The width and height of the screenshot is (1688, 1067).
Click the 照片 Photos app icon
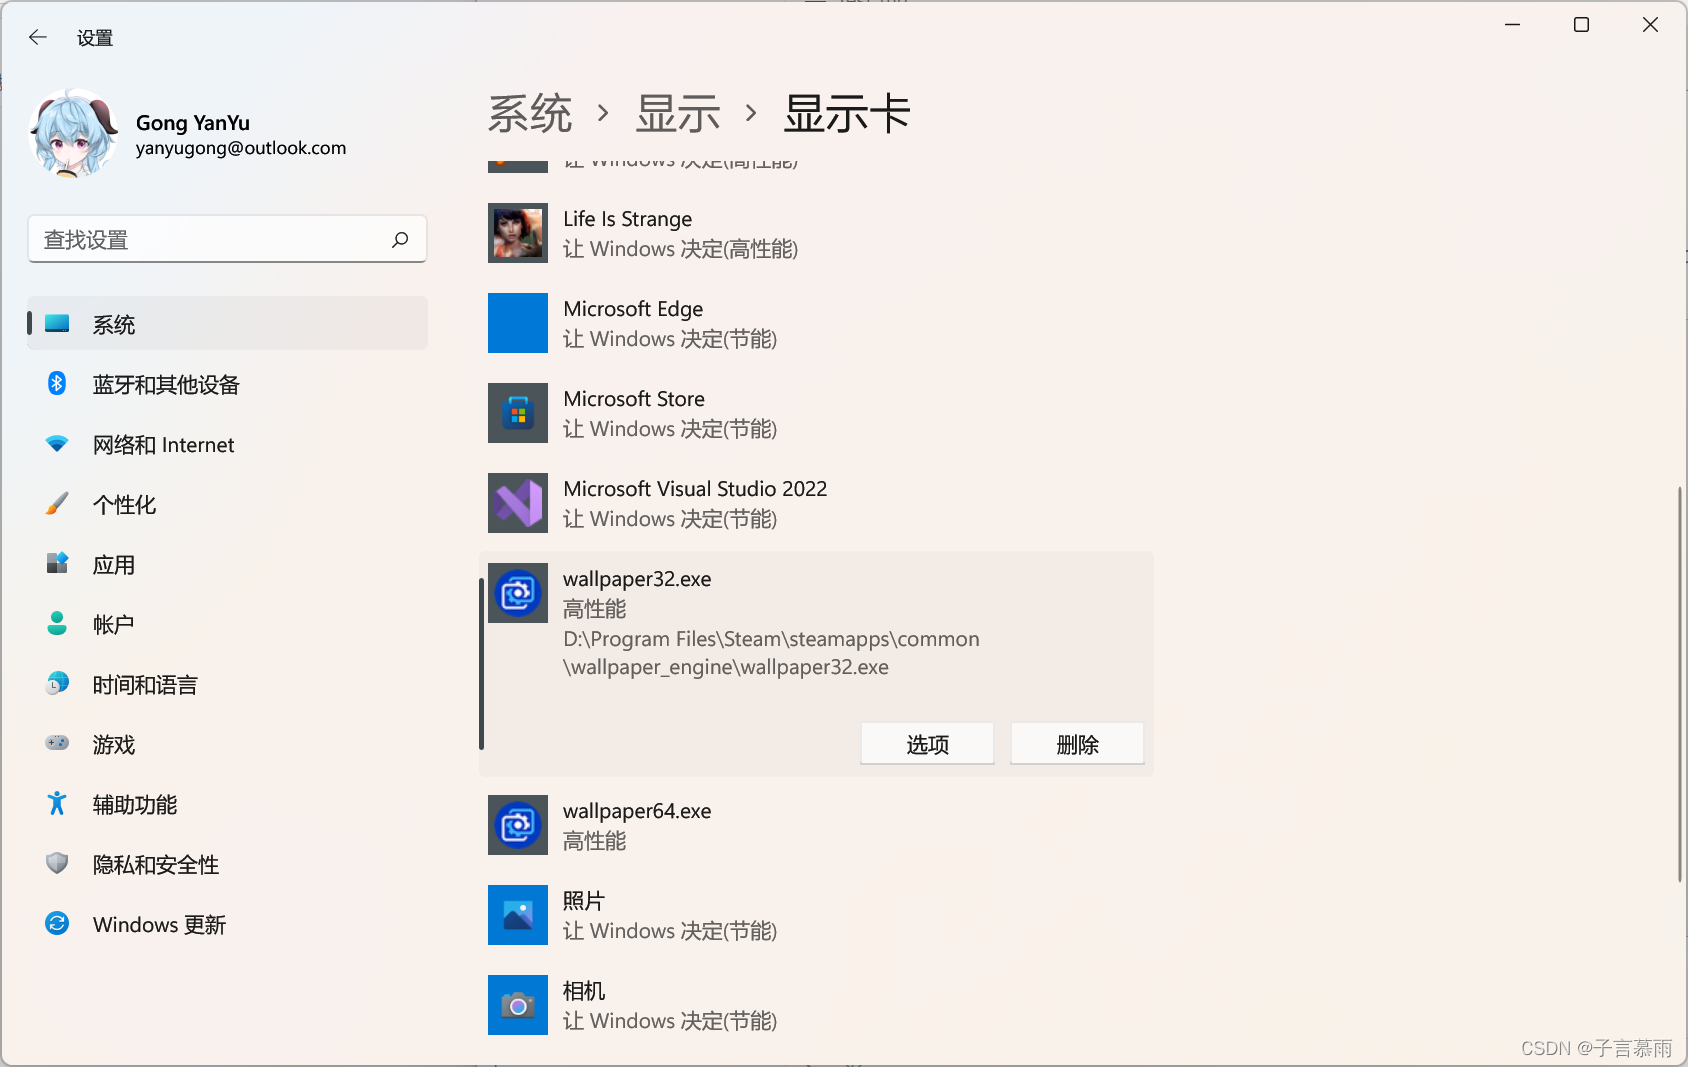(518, 915)
